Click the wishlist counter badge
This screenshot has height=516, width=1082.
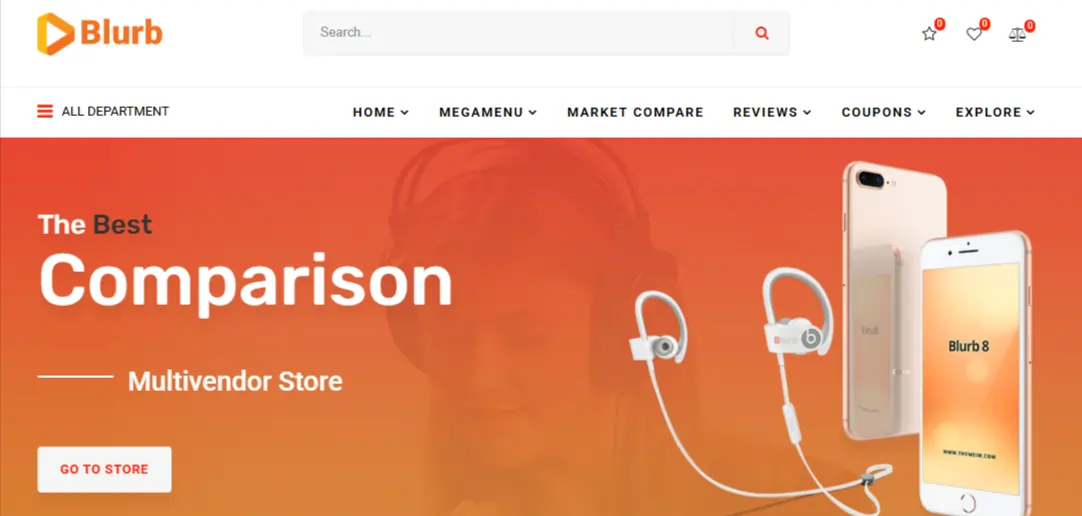coord(985,24)
